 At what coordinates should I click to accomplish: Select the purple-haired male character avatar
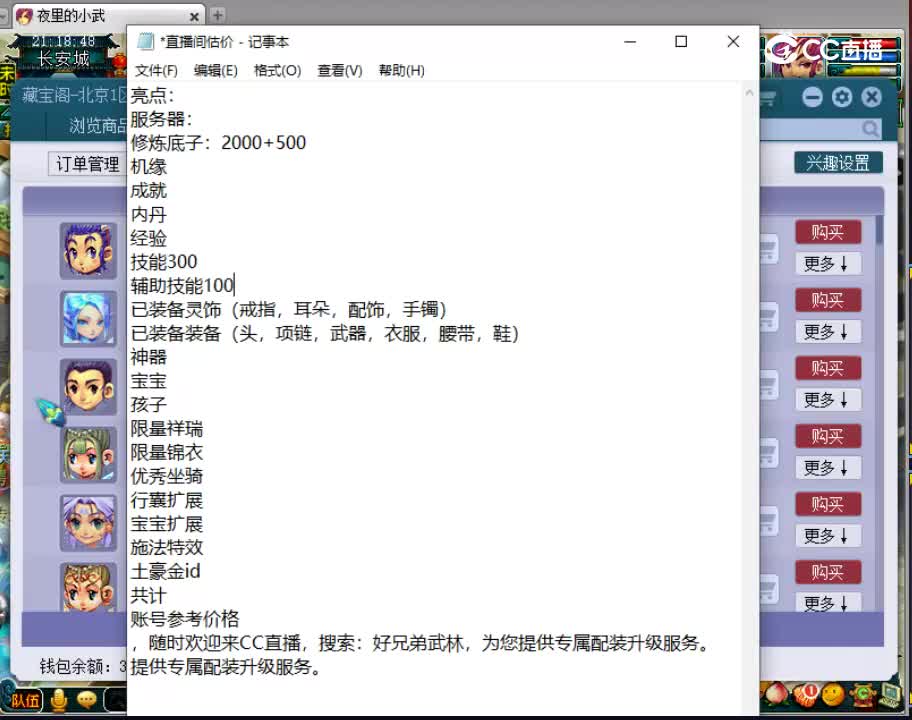pyautogui.click(x=88, y=251)
